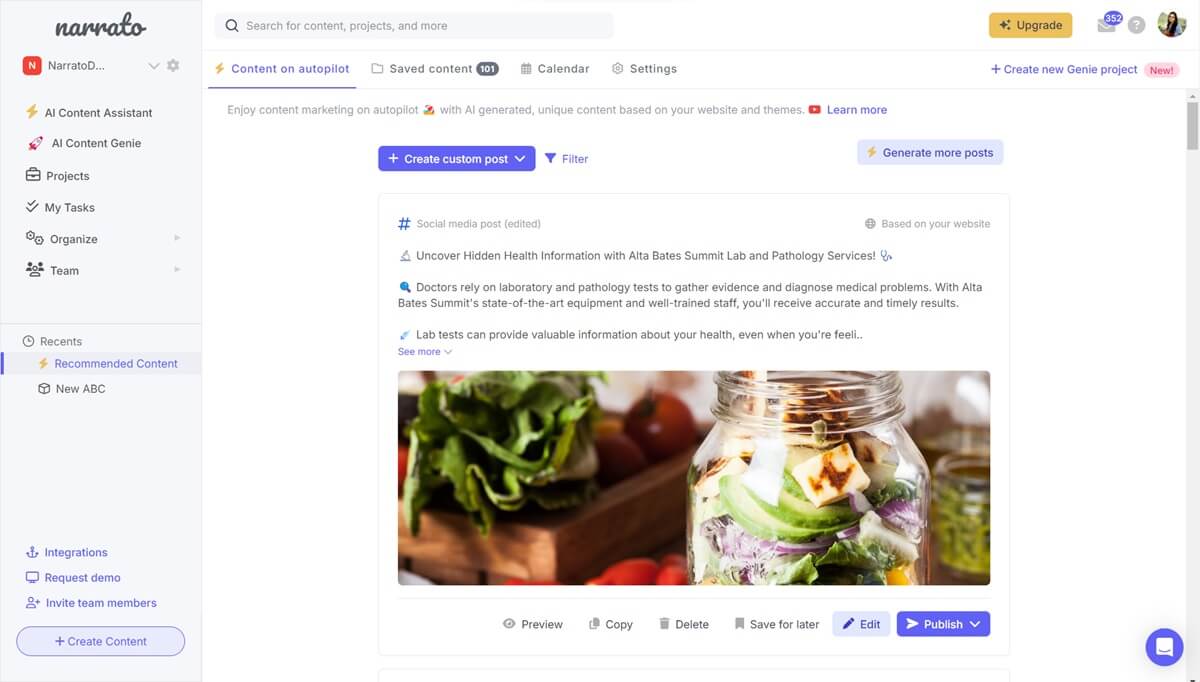Viewport: 1200px width, 682px height.
Task: Delete the social media post
Action: click(684, 624)
